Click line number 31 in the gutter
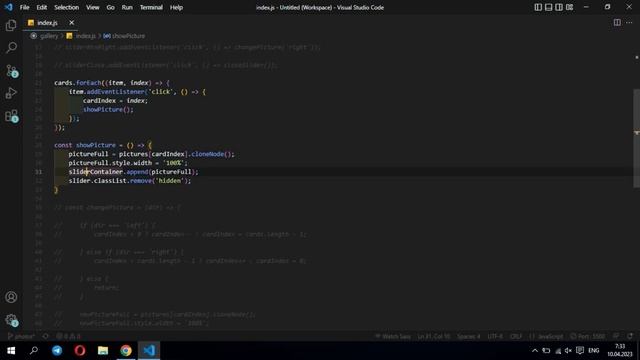This screenshot has width=640, height=360. tap(38, 172)
